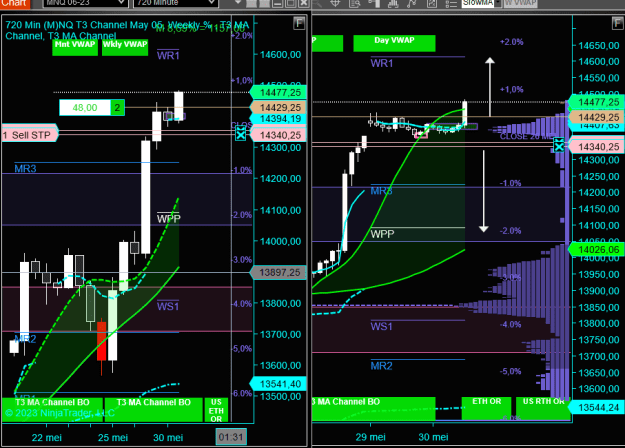Click the W VWAP toolbar button
This screenshot has height=448, width=625.
tap(520, 3)
